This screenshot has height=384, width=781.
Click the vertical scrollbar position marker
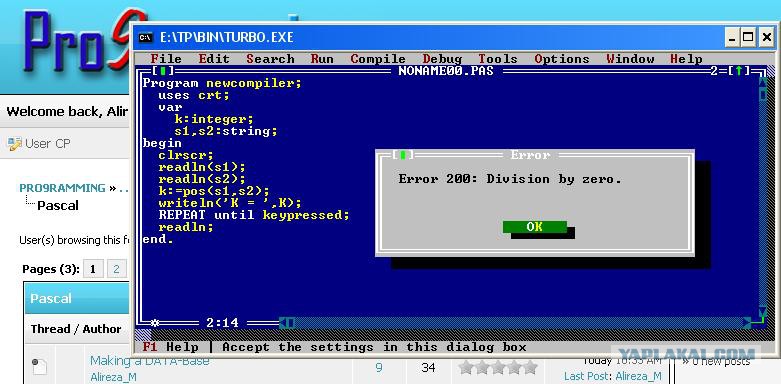[x=762, y=94]
